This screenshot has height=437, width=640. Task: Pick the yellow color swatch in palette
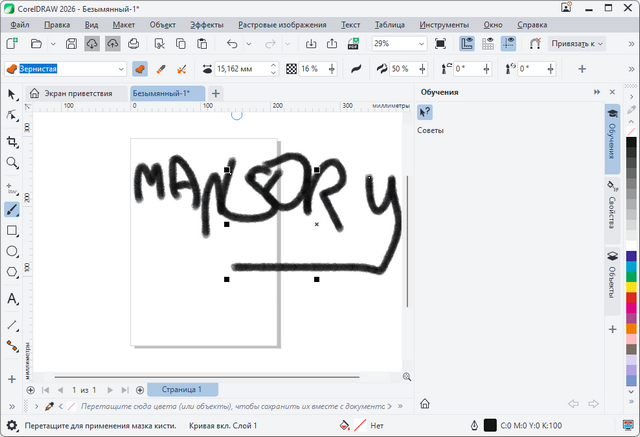[631, 287]
